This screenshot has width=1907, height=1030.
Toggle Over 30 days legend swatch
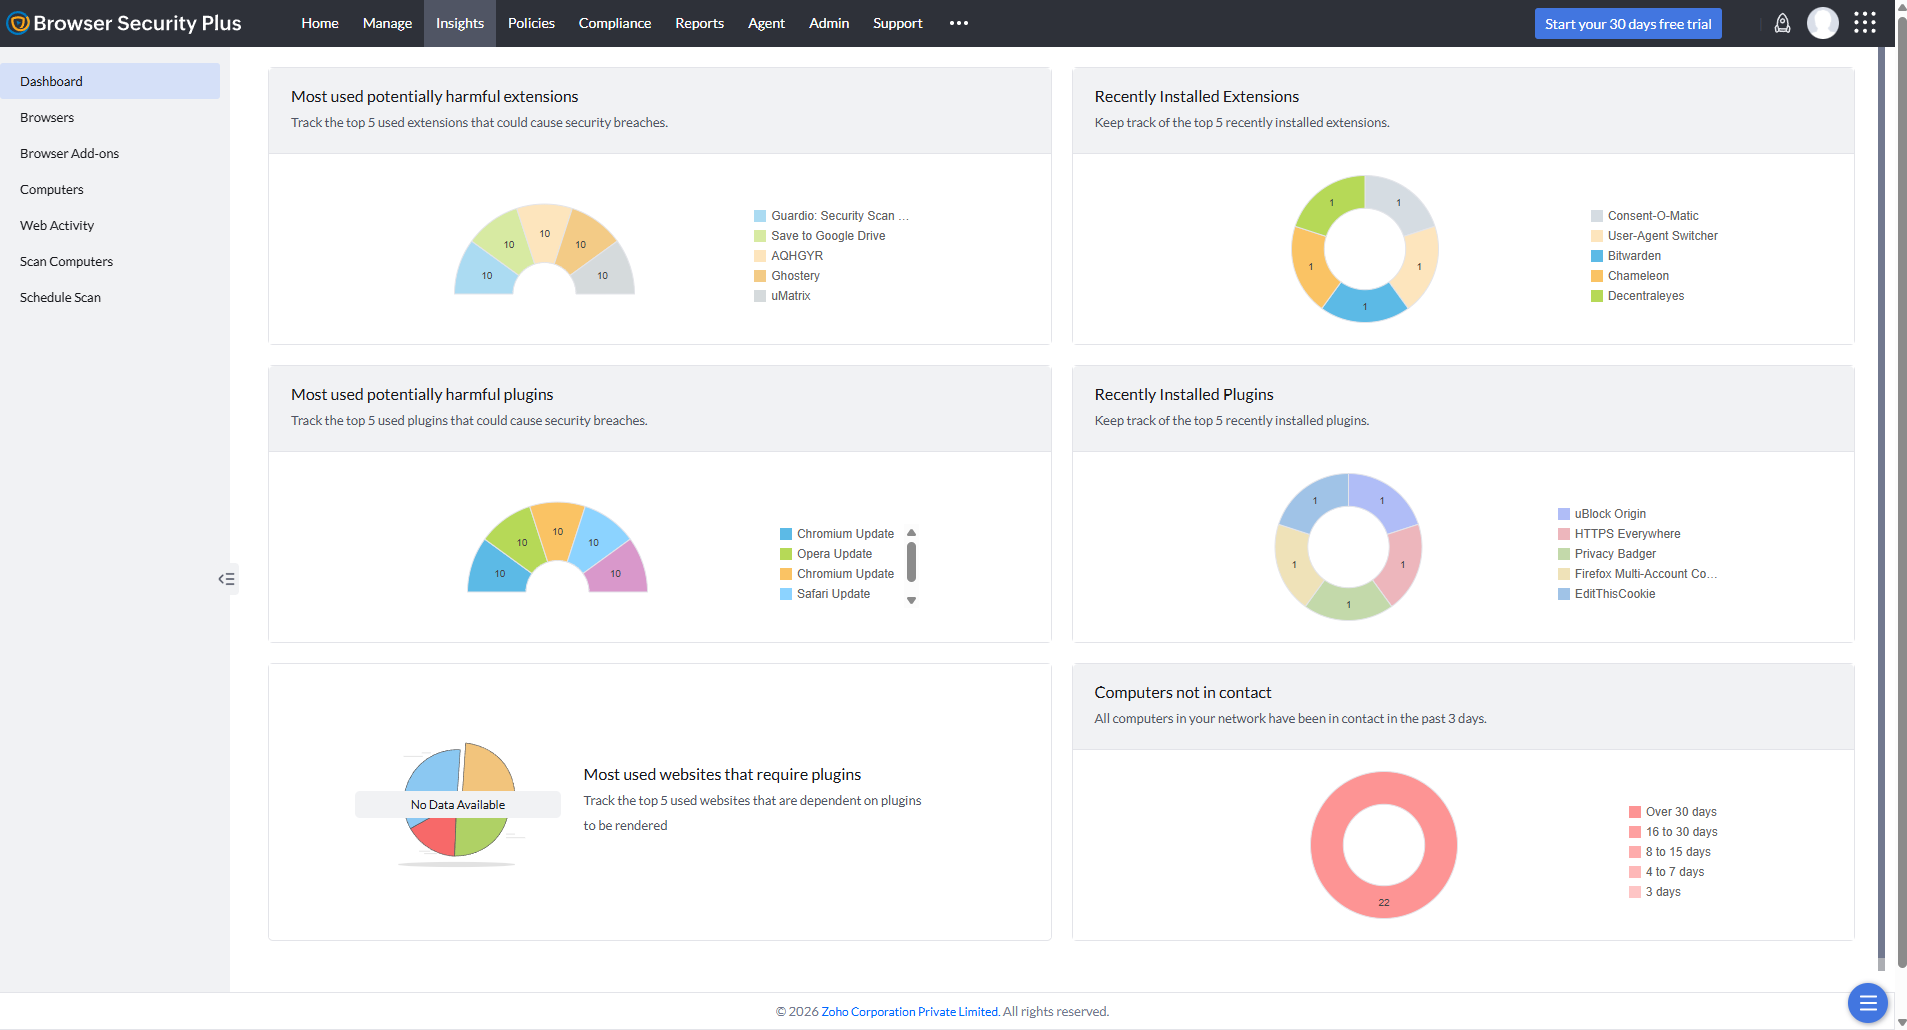click(1635, 812)
